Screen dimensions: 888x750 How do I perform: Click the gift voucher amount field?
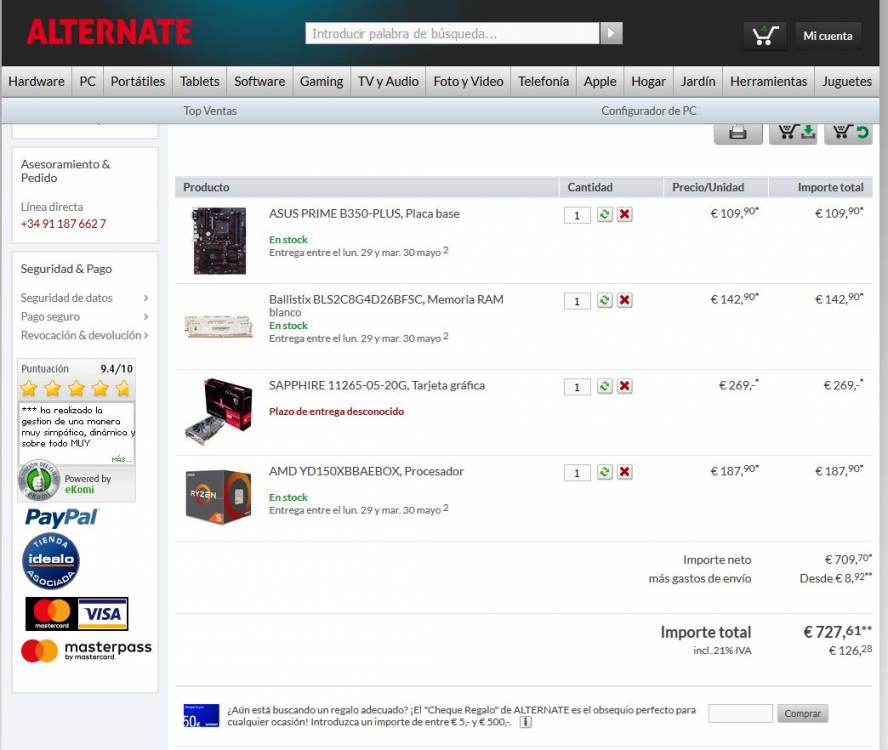point(740,713)
